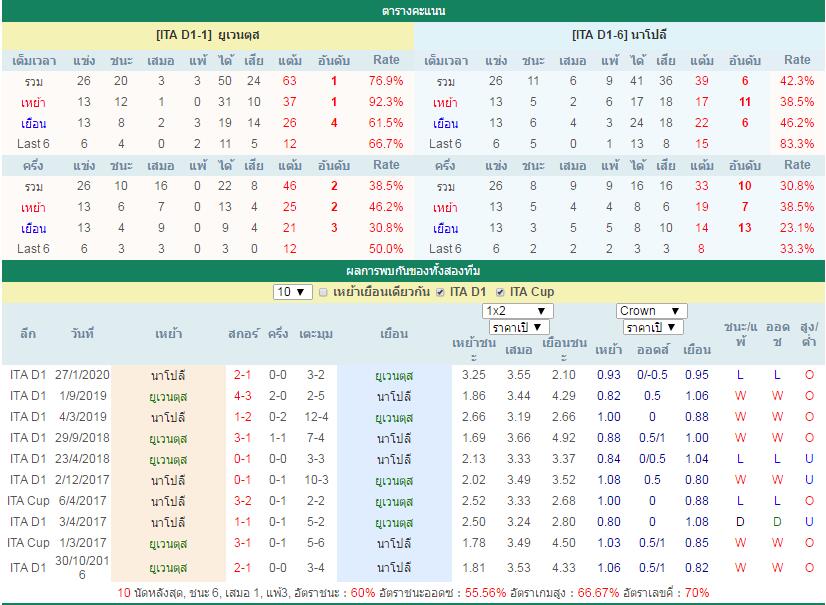Screen dimensions: 826x605
Task: Select the date 2/12/2017 in the results table
Action: coord(82,480)
